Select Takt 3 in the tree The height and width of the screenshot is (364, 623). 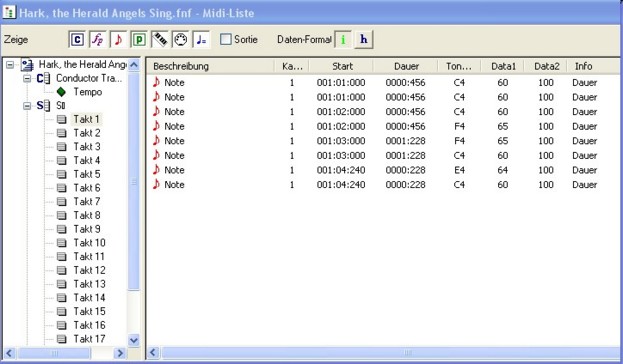pyautogui.click(x=87, y=147)
